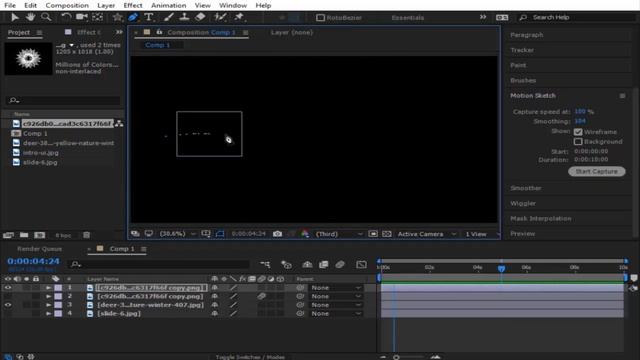This screenshot has height=360, width=640.
Task: Click the draft 3D icon in timeline
Action: pyautogui.click(x=287, y=264)
